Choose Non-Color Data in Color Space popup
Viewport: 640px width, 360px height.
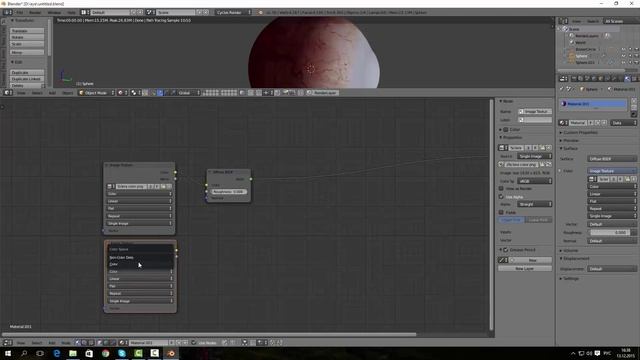pyautogui.click(x=141, y=258)
